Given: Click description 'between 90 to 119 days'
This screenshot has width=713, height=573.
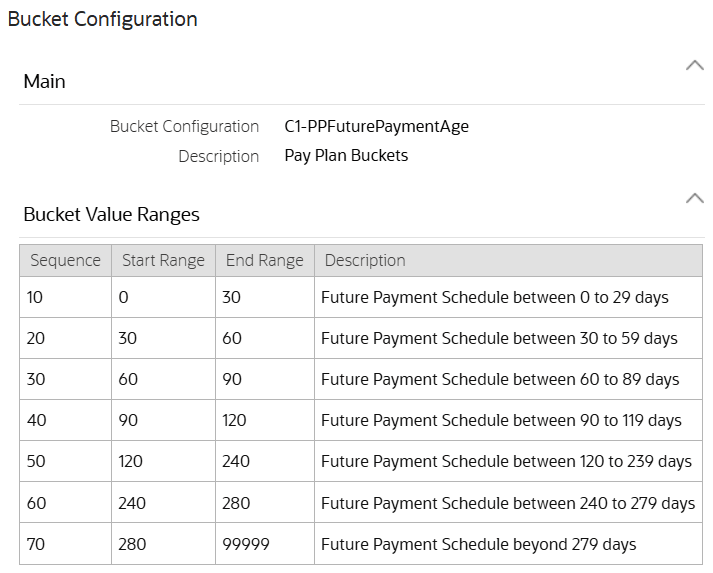Looking at the screenshot, I should [x=508, y=420].
